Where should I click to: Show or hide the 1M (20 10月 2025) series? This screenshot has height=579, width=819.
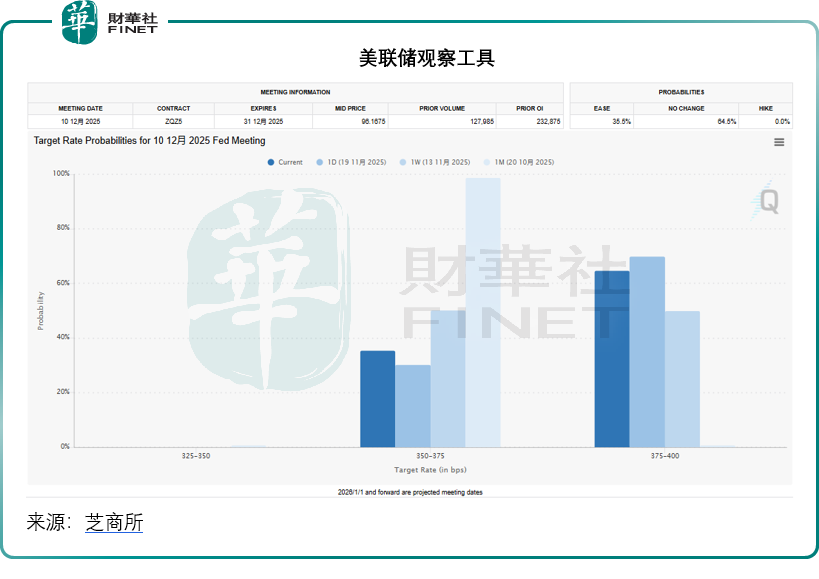tap(518, 162)
